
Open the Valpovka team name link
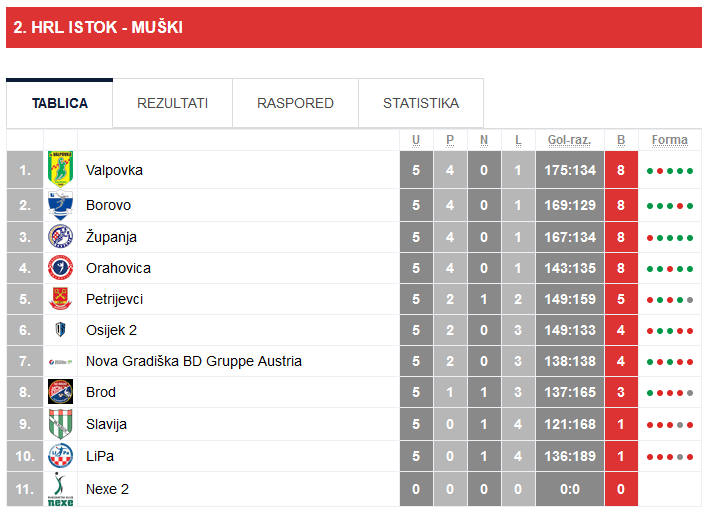114,170
